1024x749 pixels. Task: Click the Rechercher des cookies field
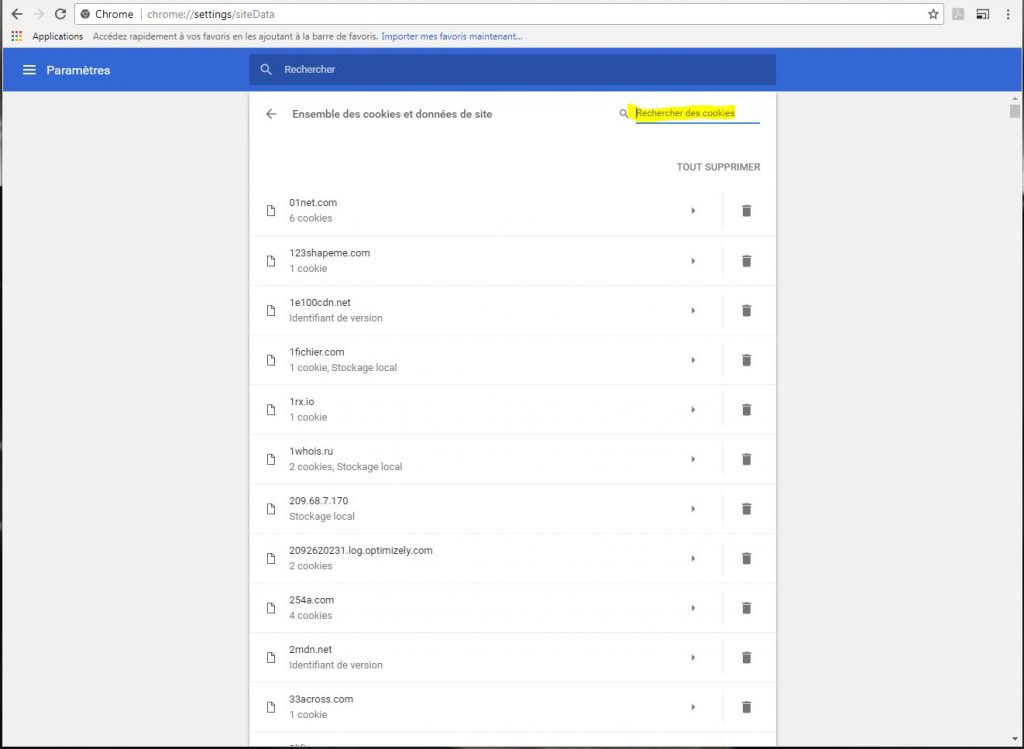[x=697, y=114]
